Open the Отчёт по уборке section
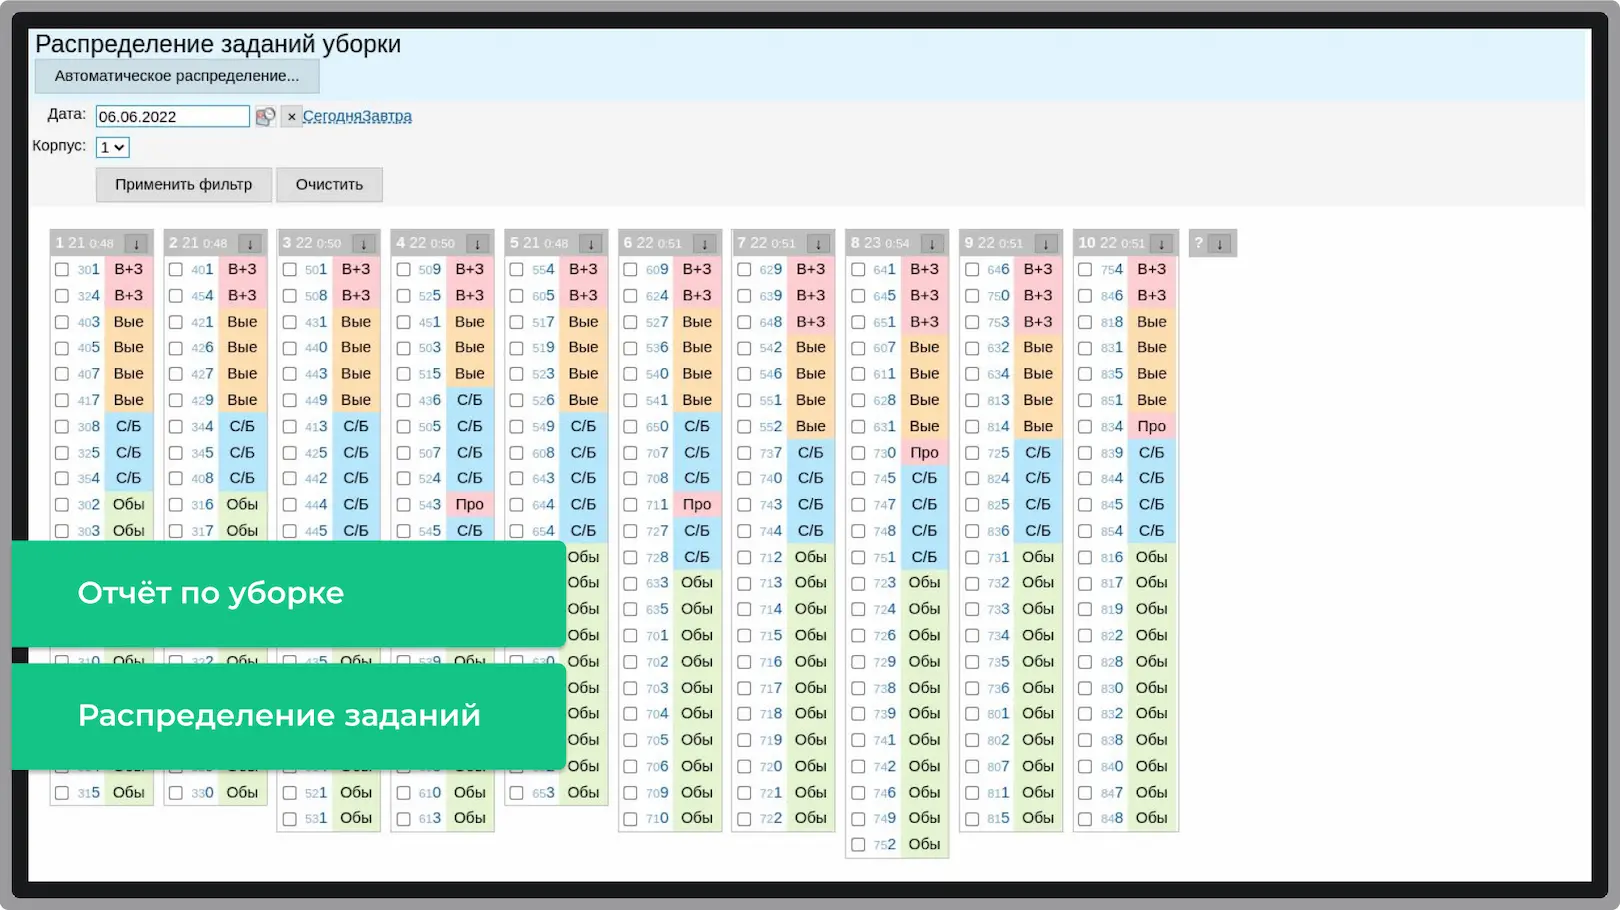Image resolution: width=1620 pixels, height=910 pixels. 289,593
